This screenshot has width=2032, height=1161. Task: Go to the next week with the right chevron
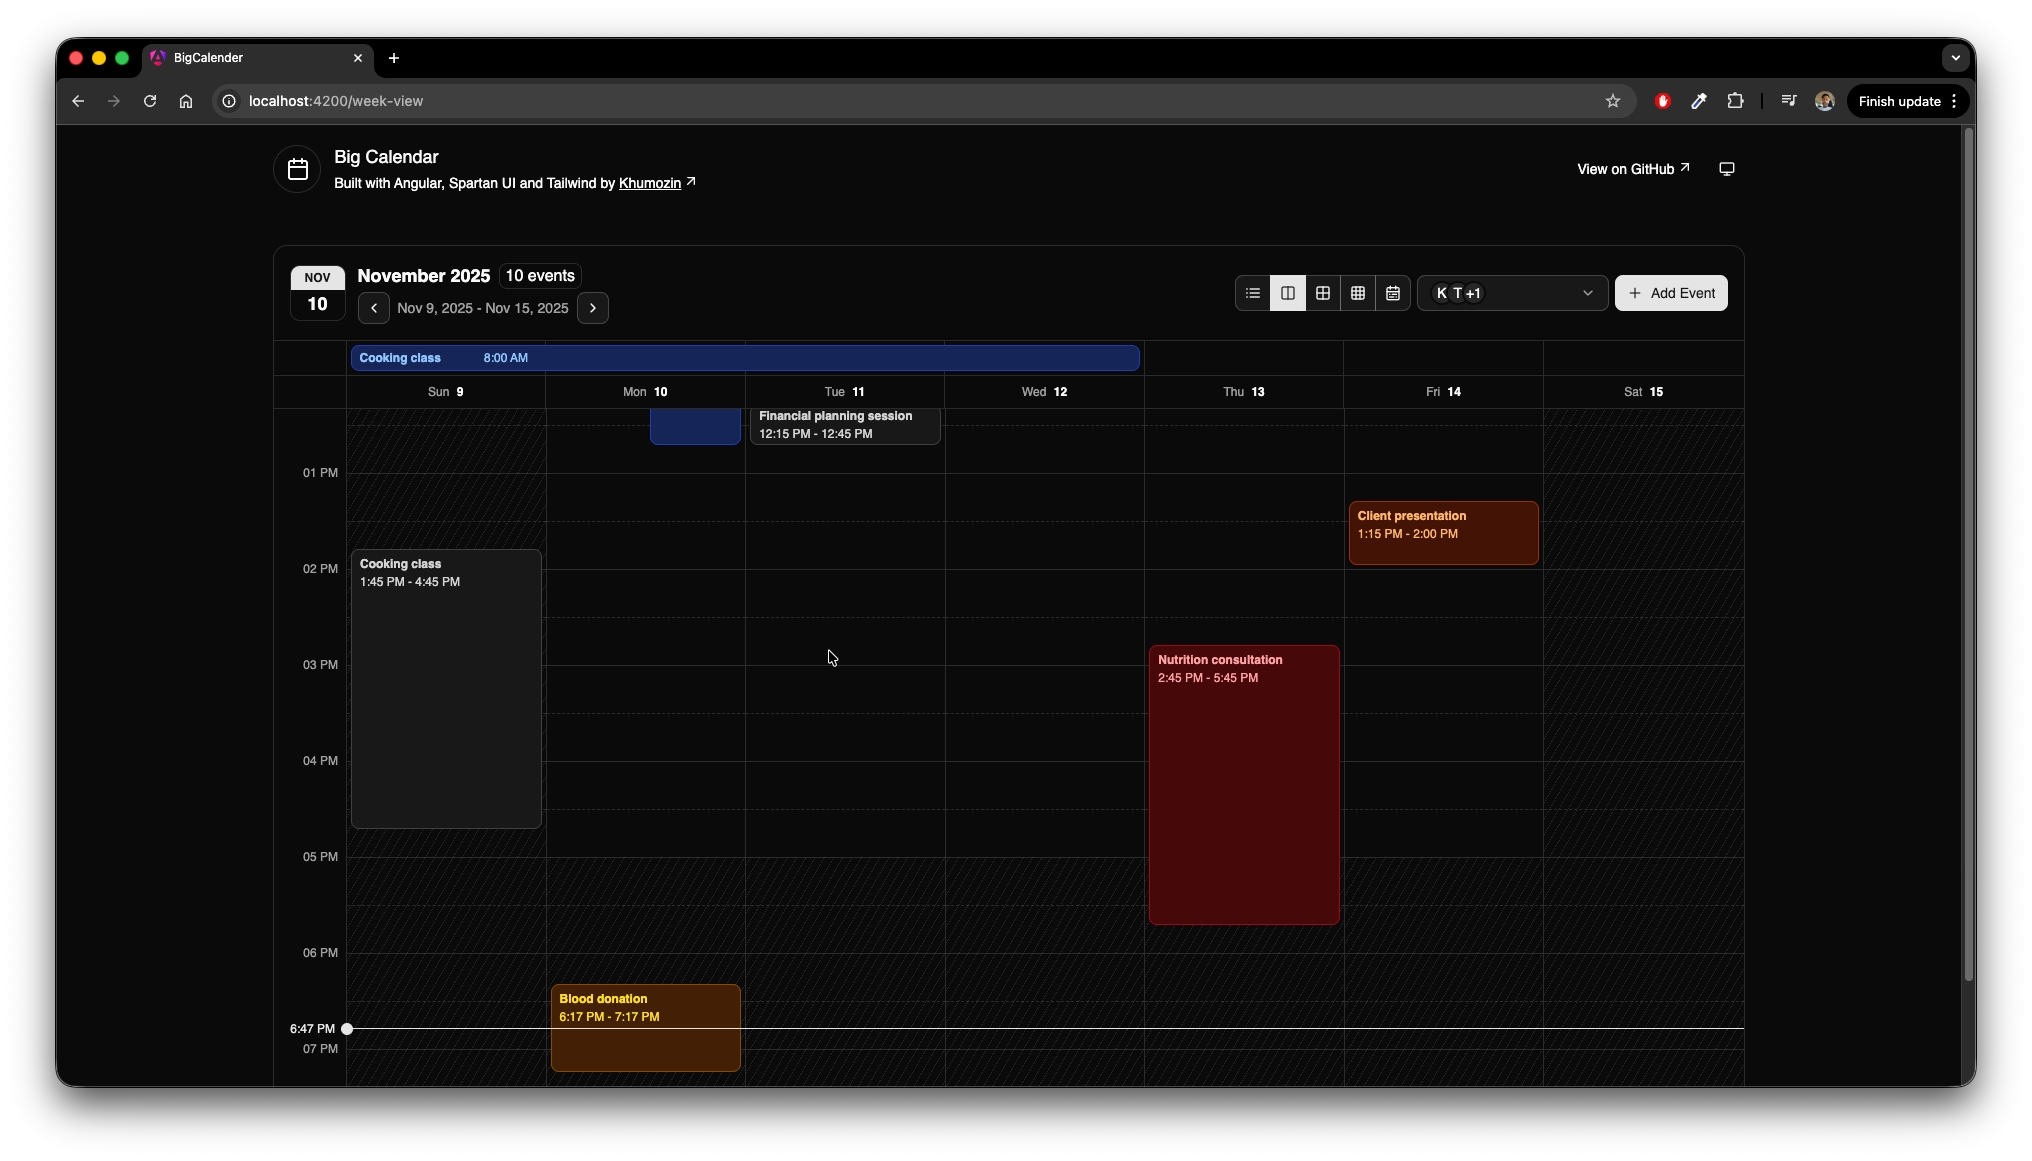(593, 308)
